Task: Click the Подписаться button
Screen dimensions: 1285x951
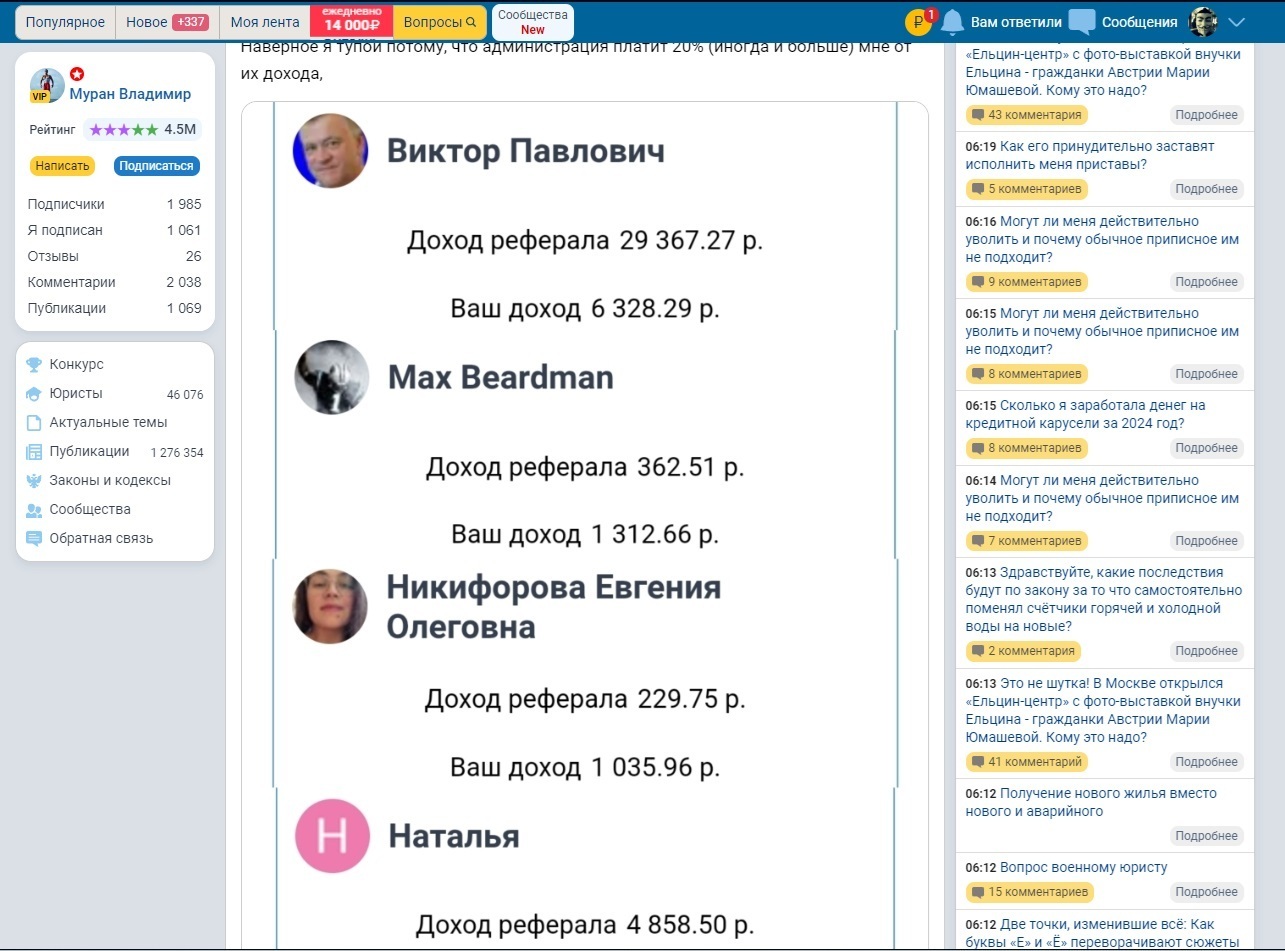Action: click(x=156, y=165)
